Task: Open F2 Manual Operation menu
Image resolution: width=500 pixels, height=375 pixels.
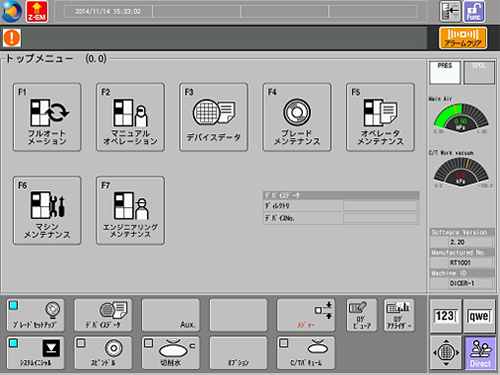Action: [130, 117]
